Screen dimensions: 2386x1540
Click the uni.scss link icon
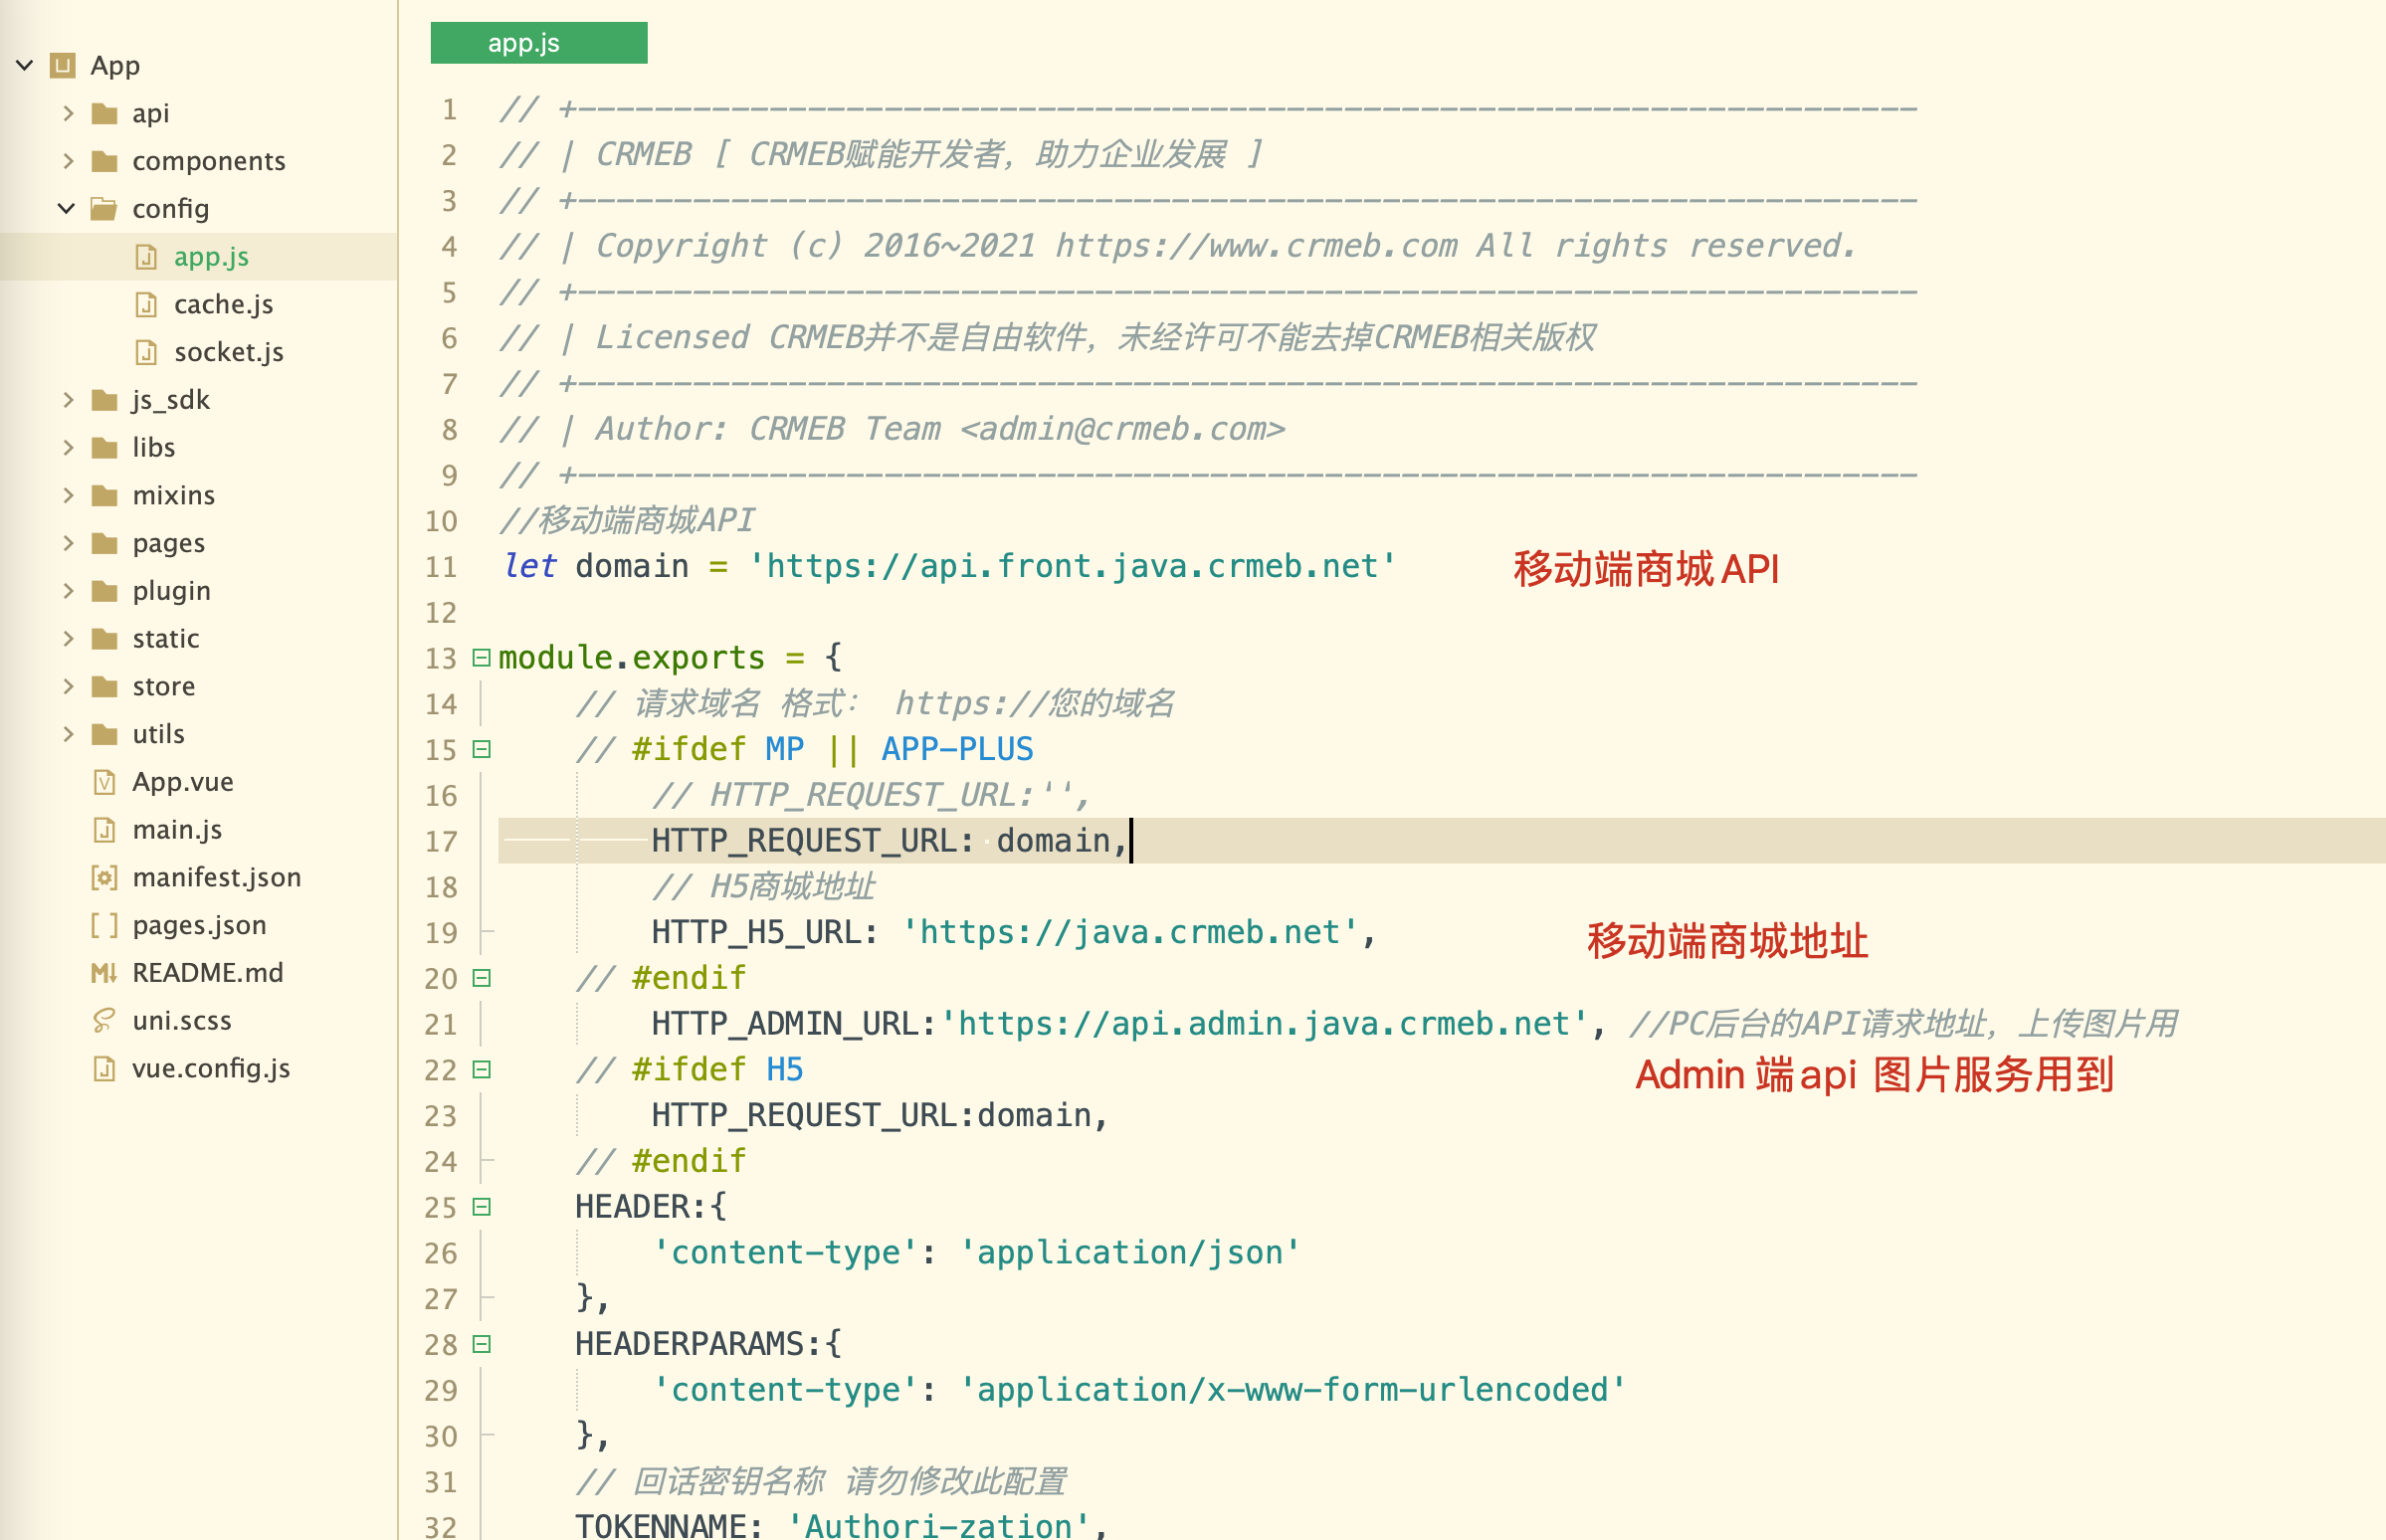click(105, 1020)
